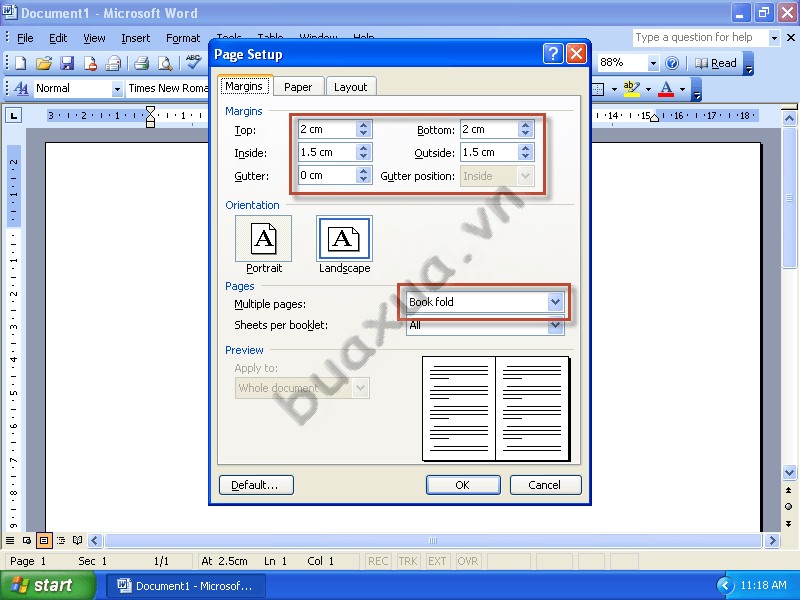
Task: Open the File menu
Action: coord(25,38)
